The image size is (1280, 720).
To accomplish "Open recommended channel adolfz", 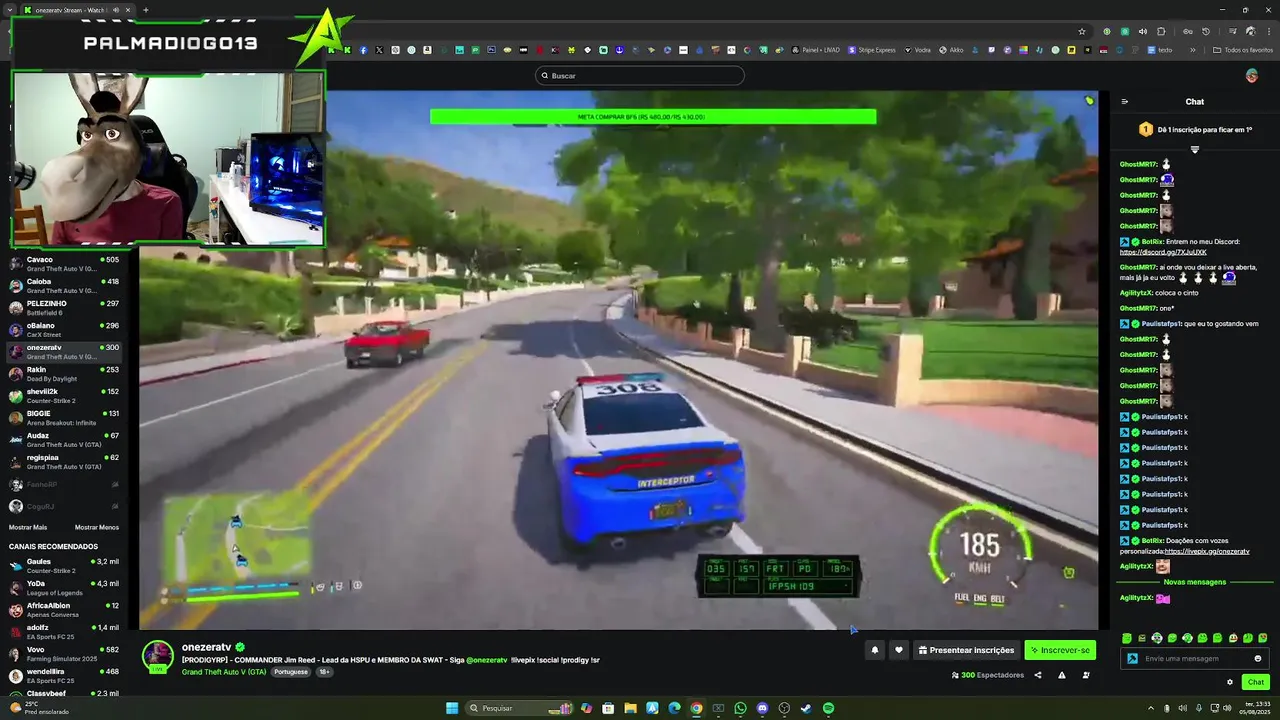I will 63,632.
